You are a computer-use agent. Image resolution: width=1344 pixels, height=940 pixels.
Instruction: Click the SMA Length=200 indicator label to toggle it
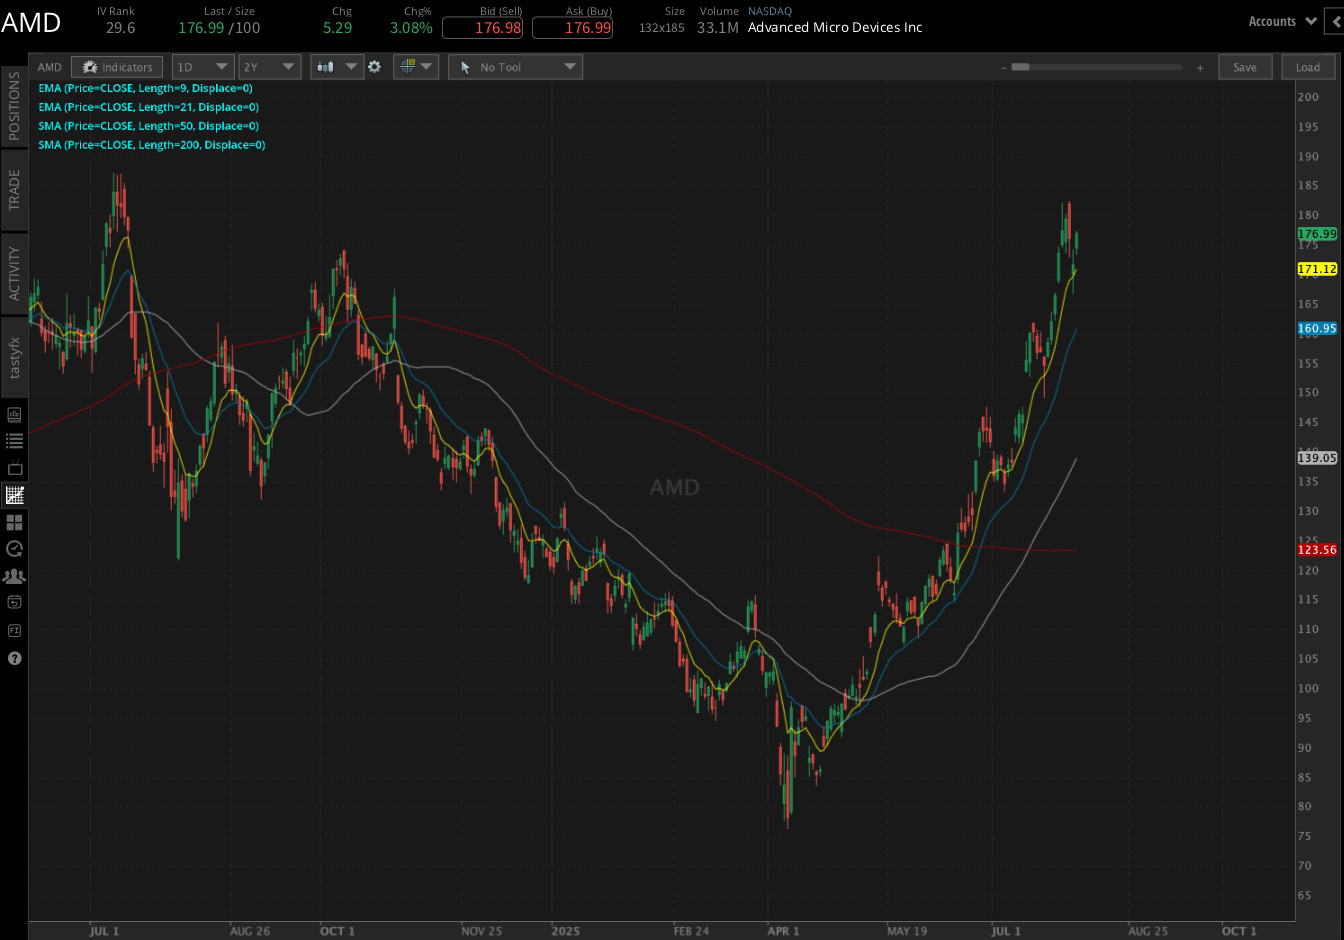click(x=152, y=144)
